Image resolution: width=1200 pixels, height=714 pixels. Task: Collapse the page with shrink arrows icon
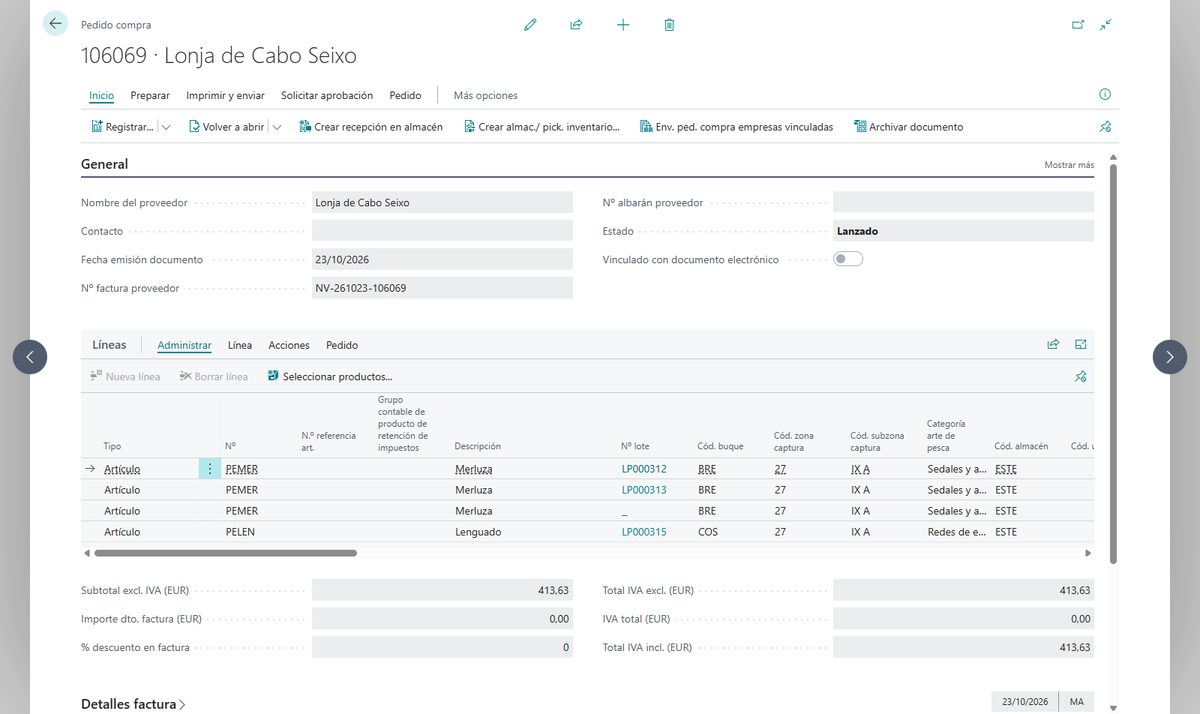[1105, 25]
